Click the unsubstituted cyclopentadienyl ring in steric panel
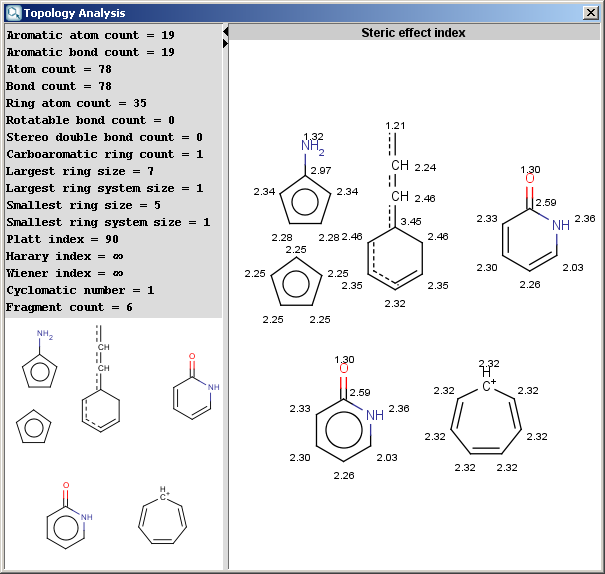 [x=297, y=282]
